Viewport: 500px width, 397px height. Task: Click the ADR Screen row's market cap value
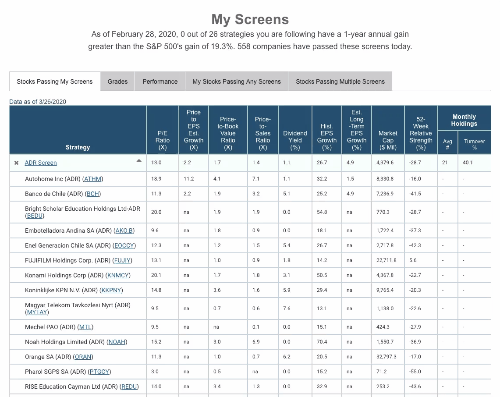[x=385, y=163]
